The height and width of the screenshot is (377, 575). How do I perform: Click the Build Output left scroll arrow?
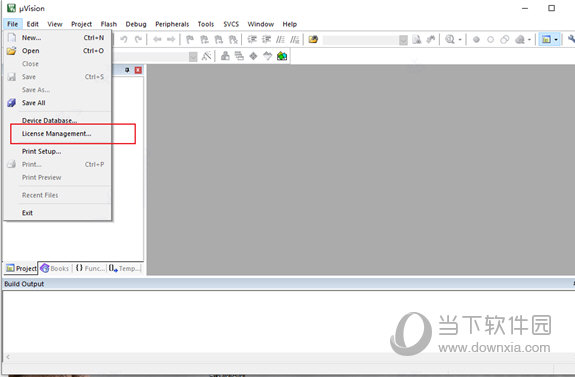click(8, 356)
